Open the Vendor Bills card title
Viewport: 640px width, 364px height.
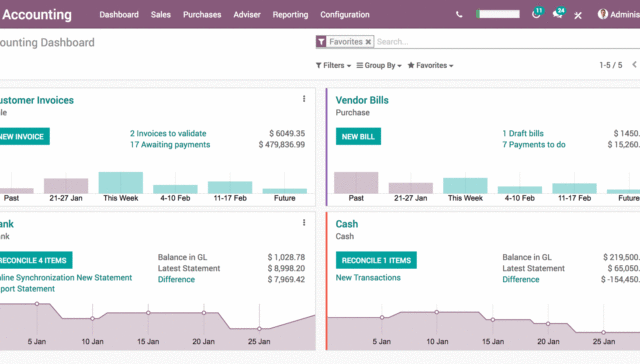[362, 100]
